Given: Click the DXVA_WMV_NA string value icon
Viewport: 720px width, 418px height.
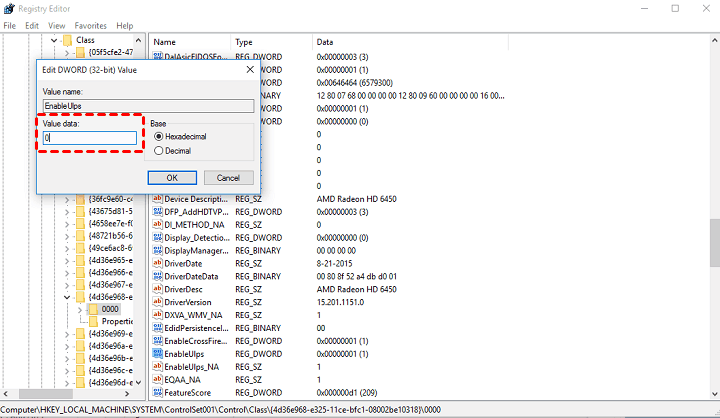Looking at the screenshot, I should point(158,315).
